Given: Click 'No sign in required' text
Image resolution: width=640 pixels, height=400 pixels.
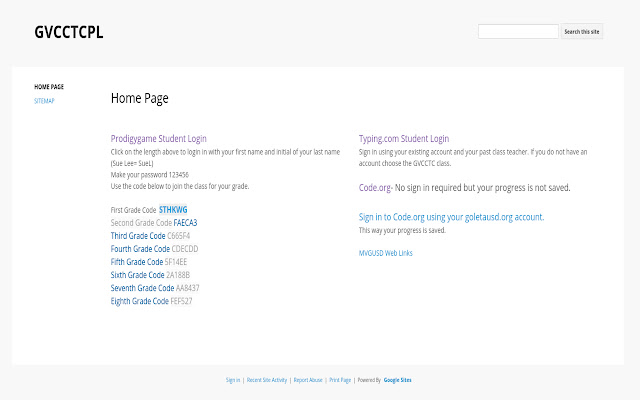Looking at the screenshot, I should (482, 188).
